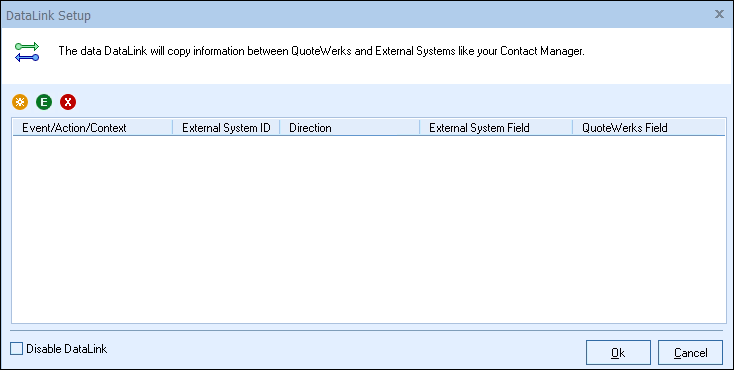Sort by Event/Action/Context column header

point(93,127)
